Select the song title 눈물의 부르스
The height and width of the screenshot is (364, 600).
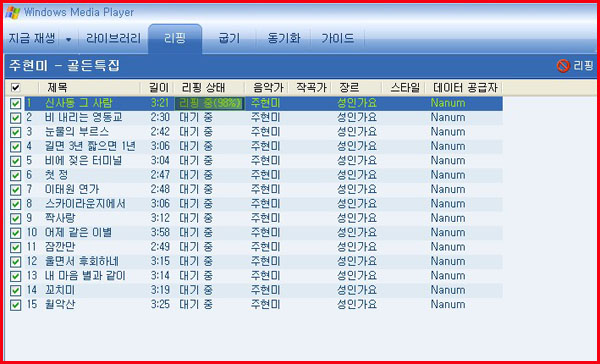pyautogui.click(x=77, y=132)
